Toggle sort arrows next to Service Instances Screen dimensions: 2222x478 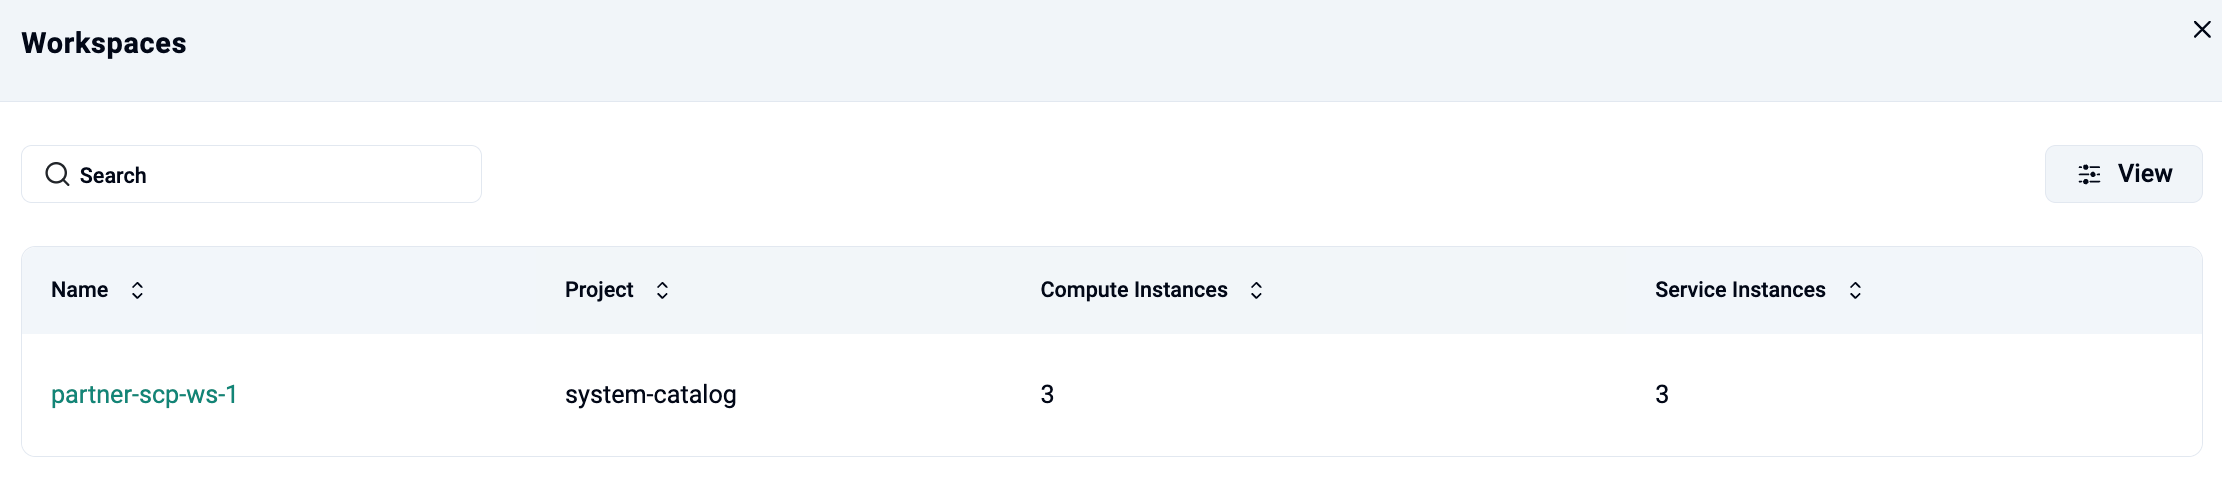[x=1855, y=290]
